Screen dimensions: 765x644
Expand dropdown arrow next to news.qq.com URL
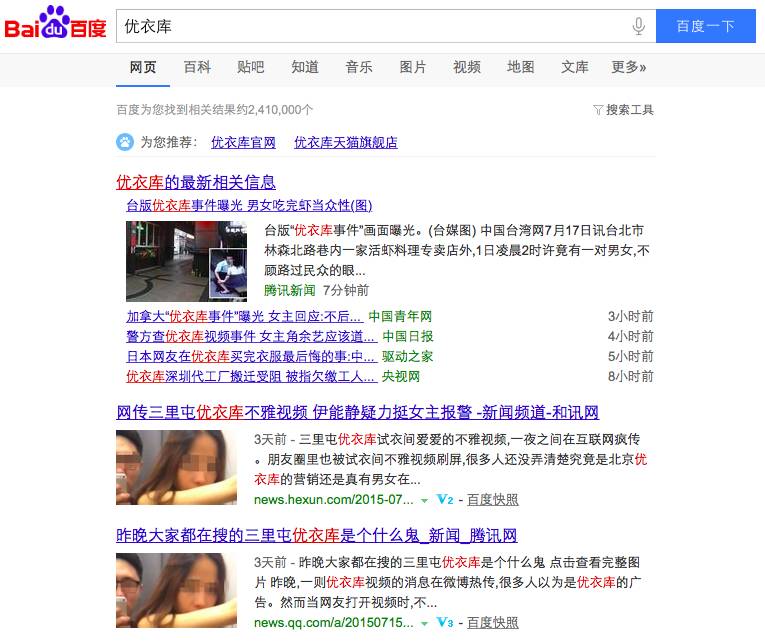tap(424, 624)
